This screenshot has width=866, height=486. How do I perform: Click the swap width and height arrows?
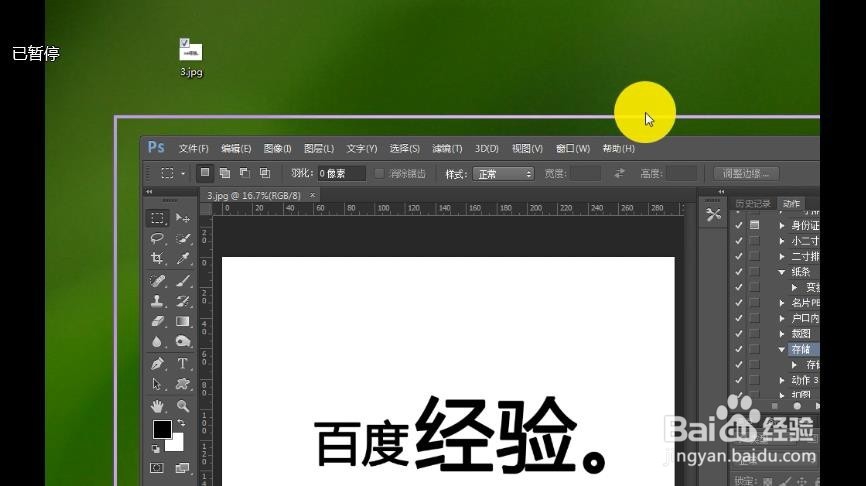[x=619, y=173]
